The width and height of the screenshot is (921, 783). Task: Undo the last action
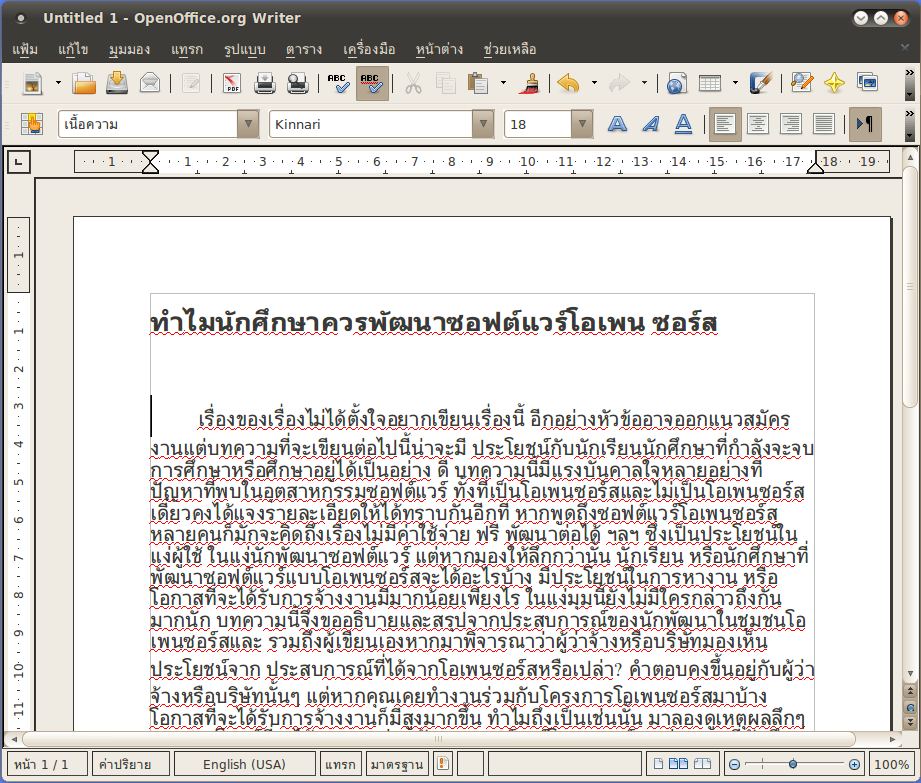(569, 83)
